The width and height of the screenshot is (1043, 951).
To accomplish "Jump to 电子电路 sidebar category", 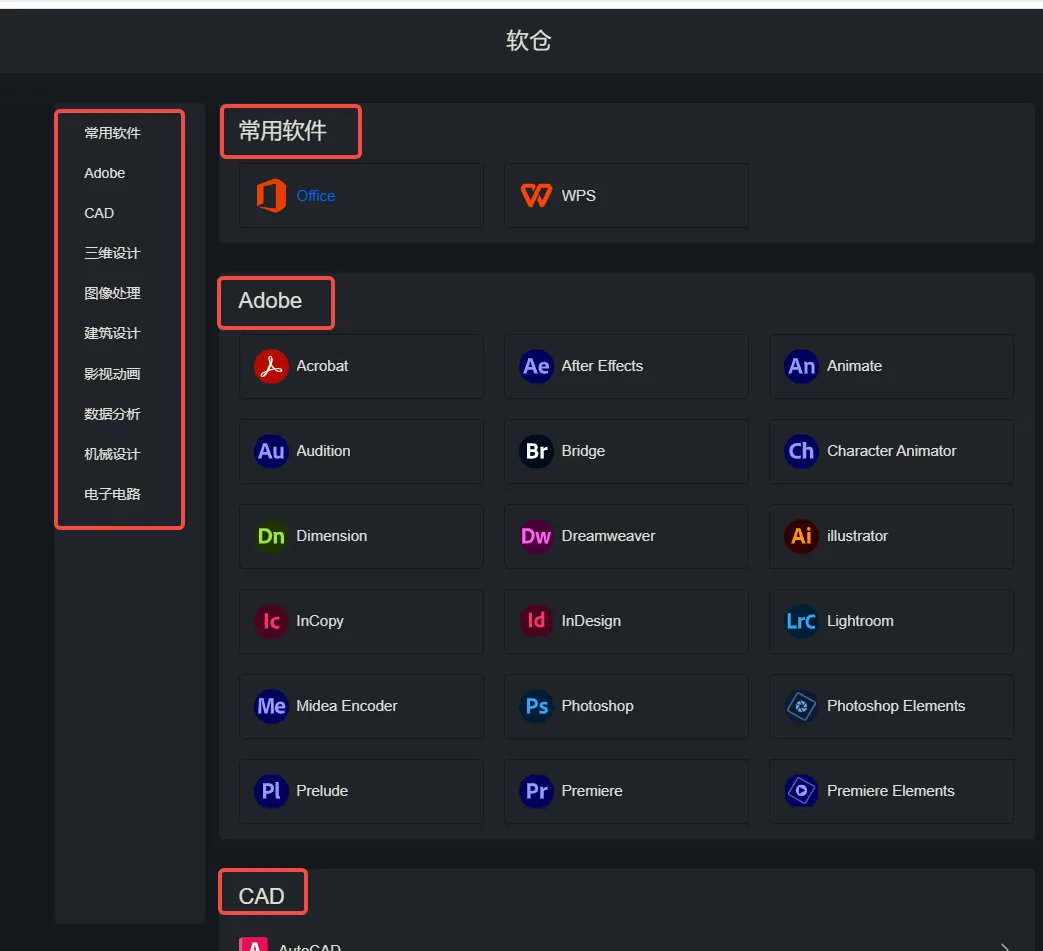I will click(112, 494).
